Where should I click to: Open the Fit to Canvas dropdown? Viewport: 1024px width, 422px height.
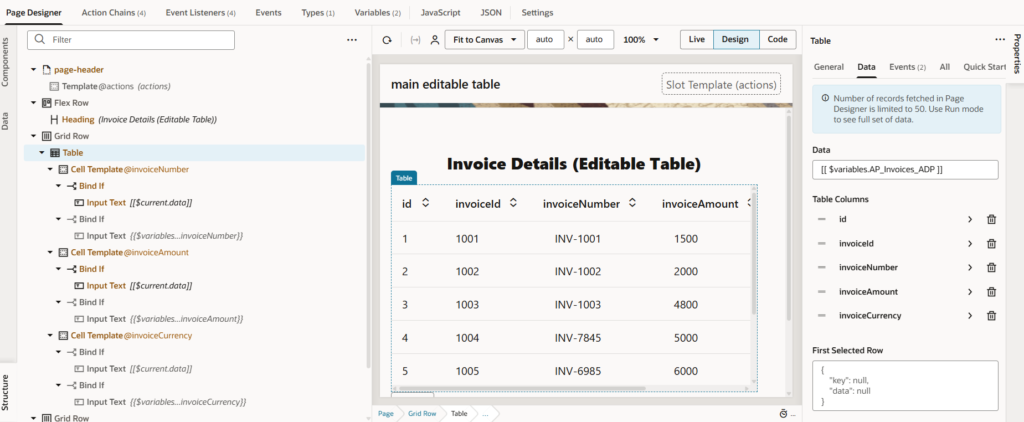pyautogui.click(x=486, y=40)
